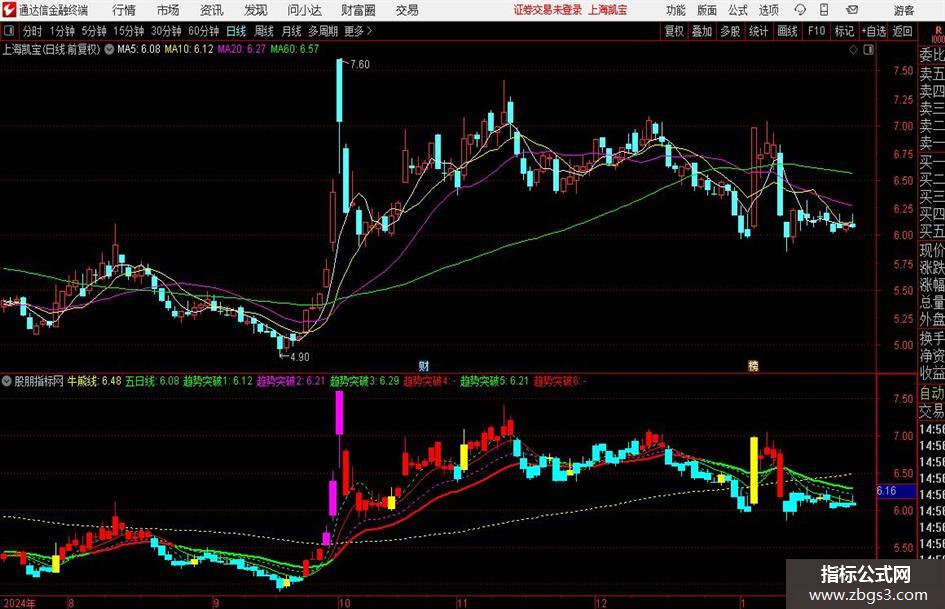945x609 pixels.
Task: Select the 多周期 multi-period tab
Action: [323, 31]
